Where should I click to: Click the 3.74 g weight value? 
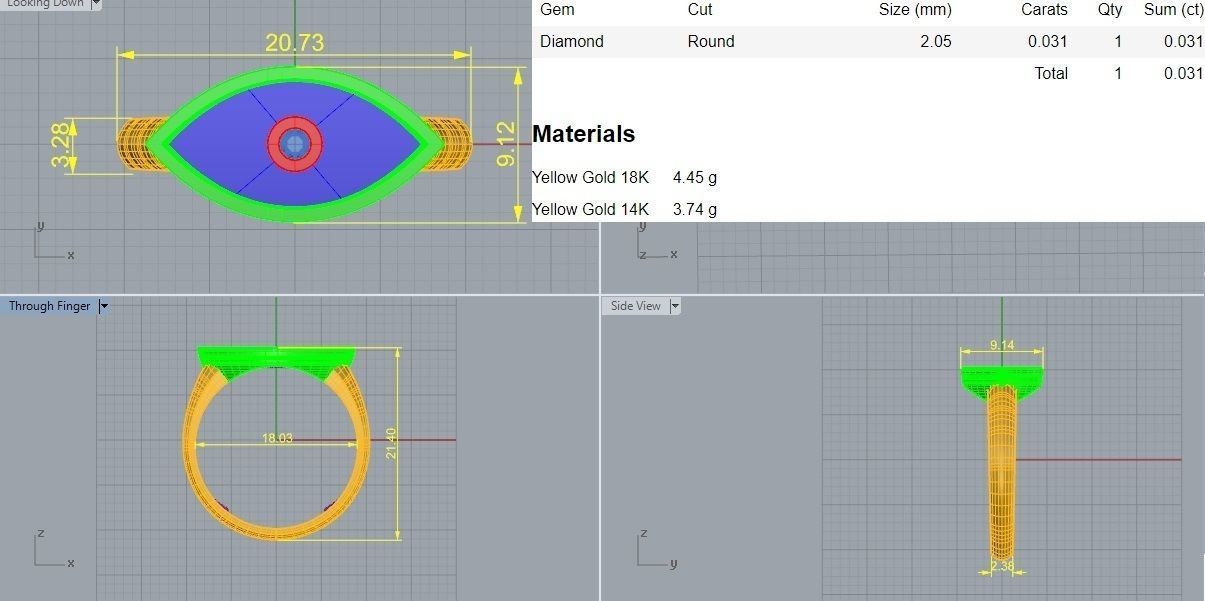[695, 209]
